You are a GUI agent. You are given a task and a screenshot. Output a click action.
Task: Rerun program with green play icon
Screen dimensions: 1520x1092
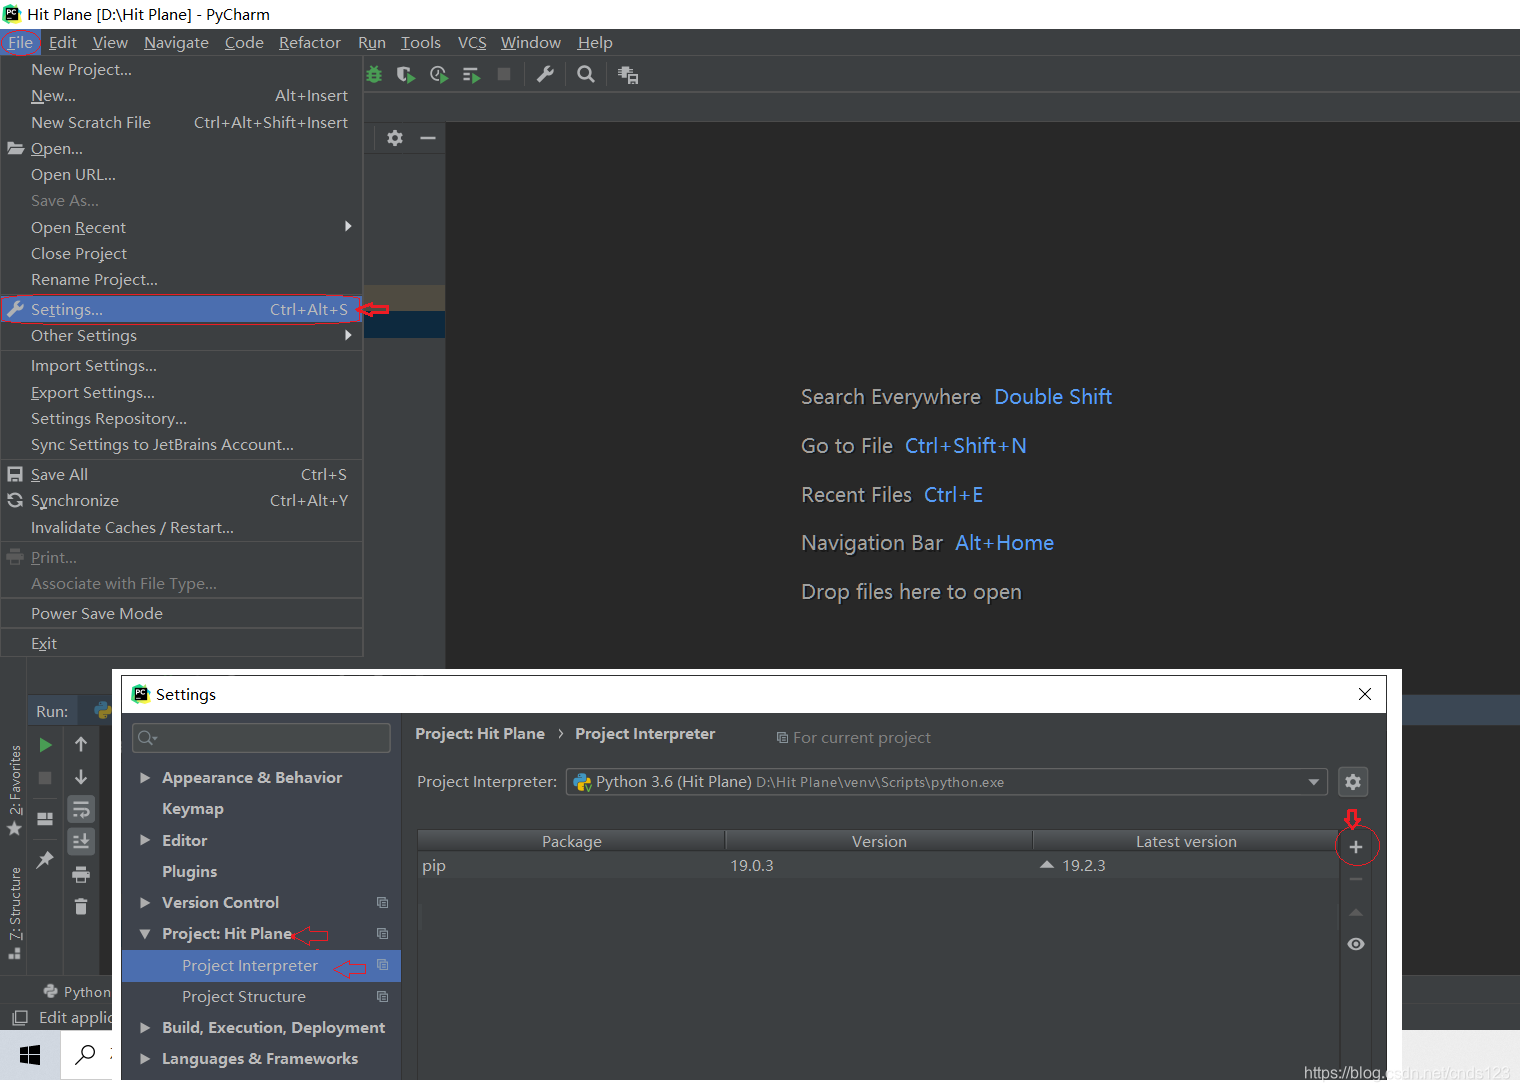point(45,745)
